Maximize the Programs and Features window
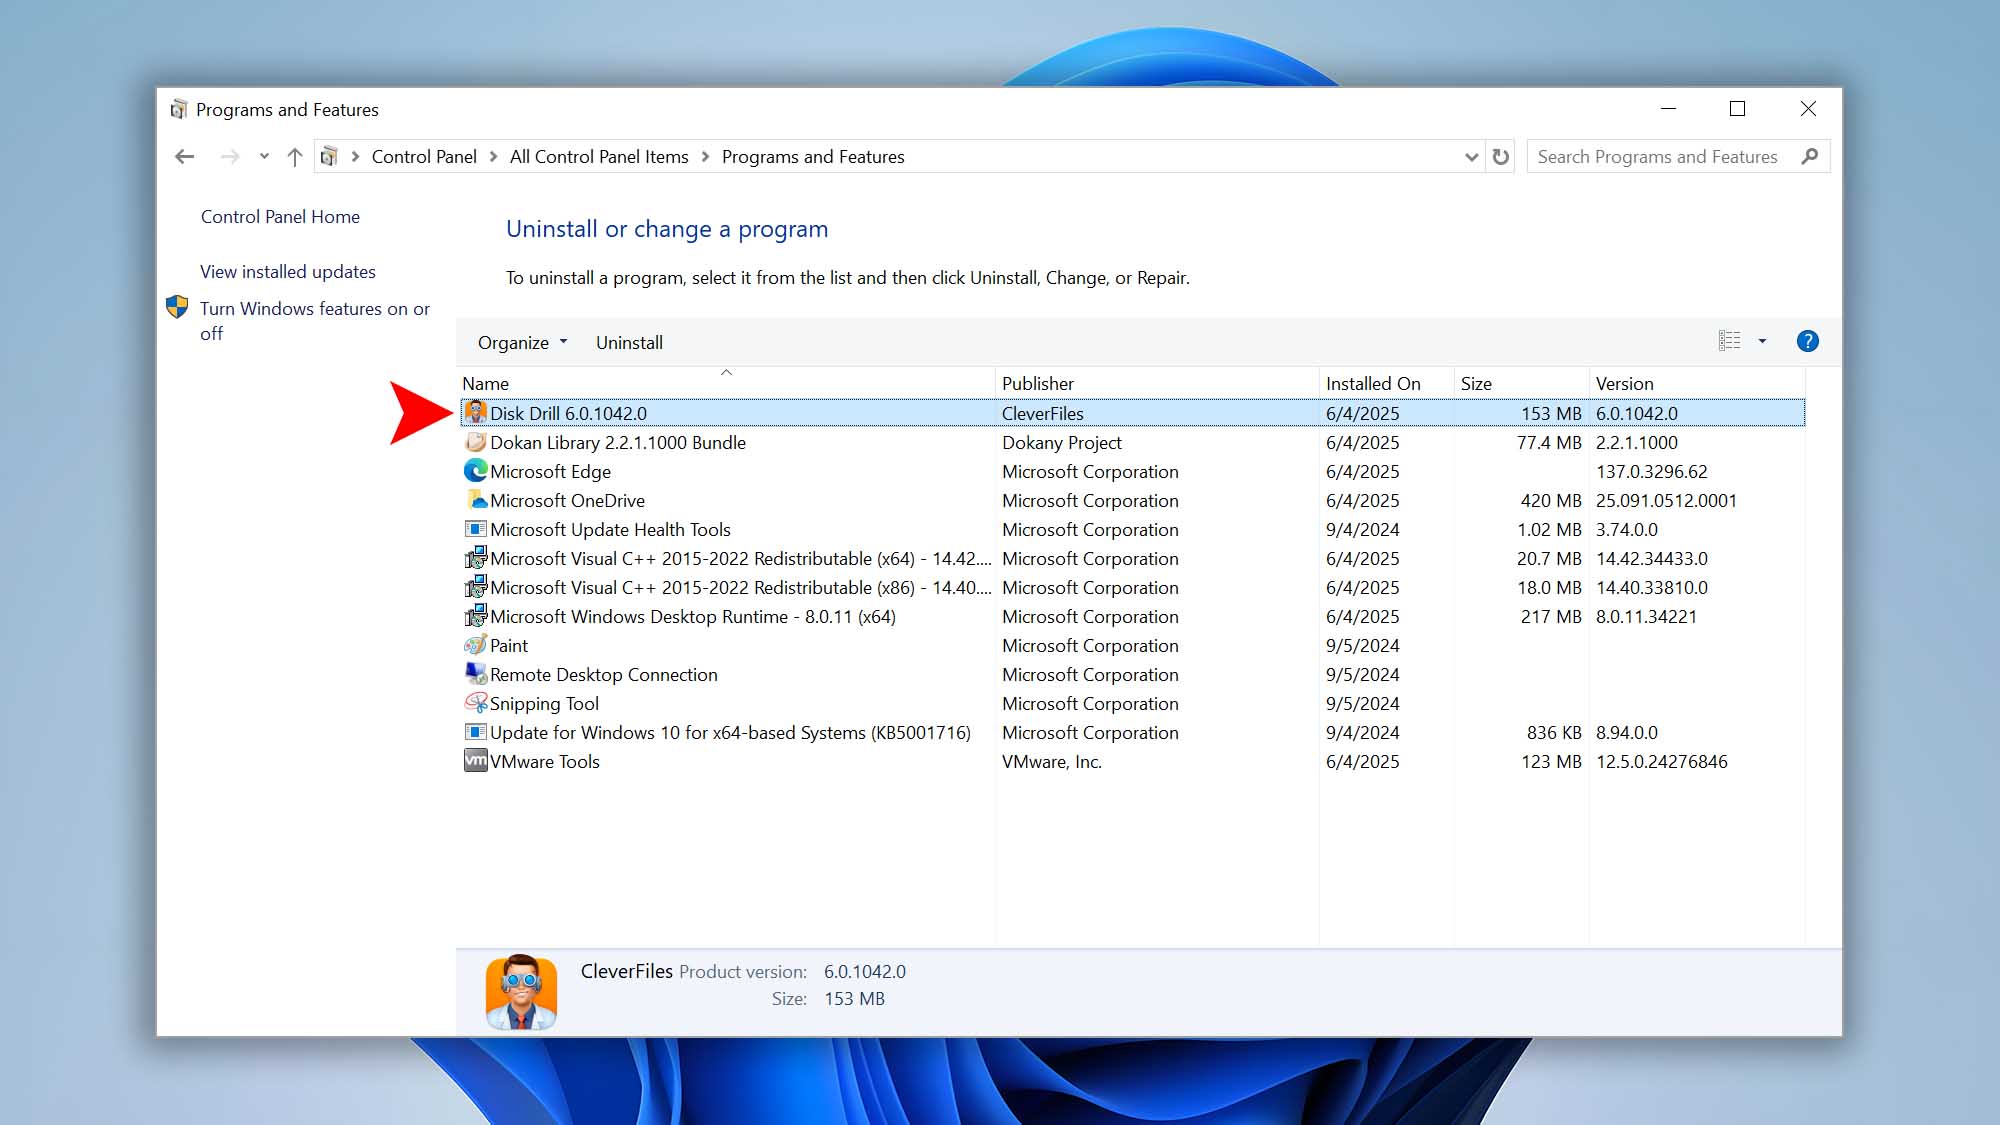The height and width of the screenshot is (1125, 2000). 1738,108
